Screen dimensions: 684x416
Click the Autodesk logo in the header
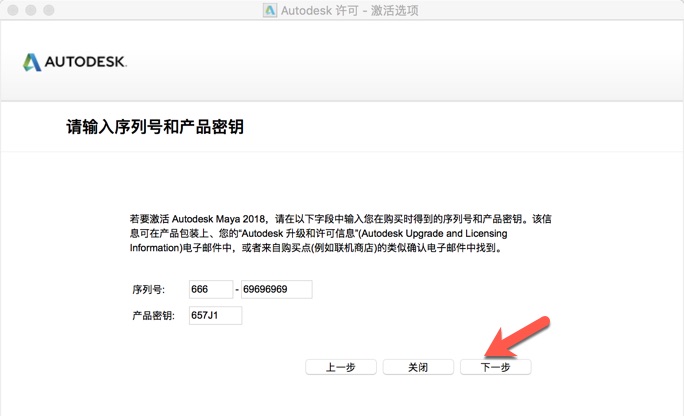tap(75, 62)
